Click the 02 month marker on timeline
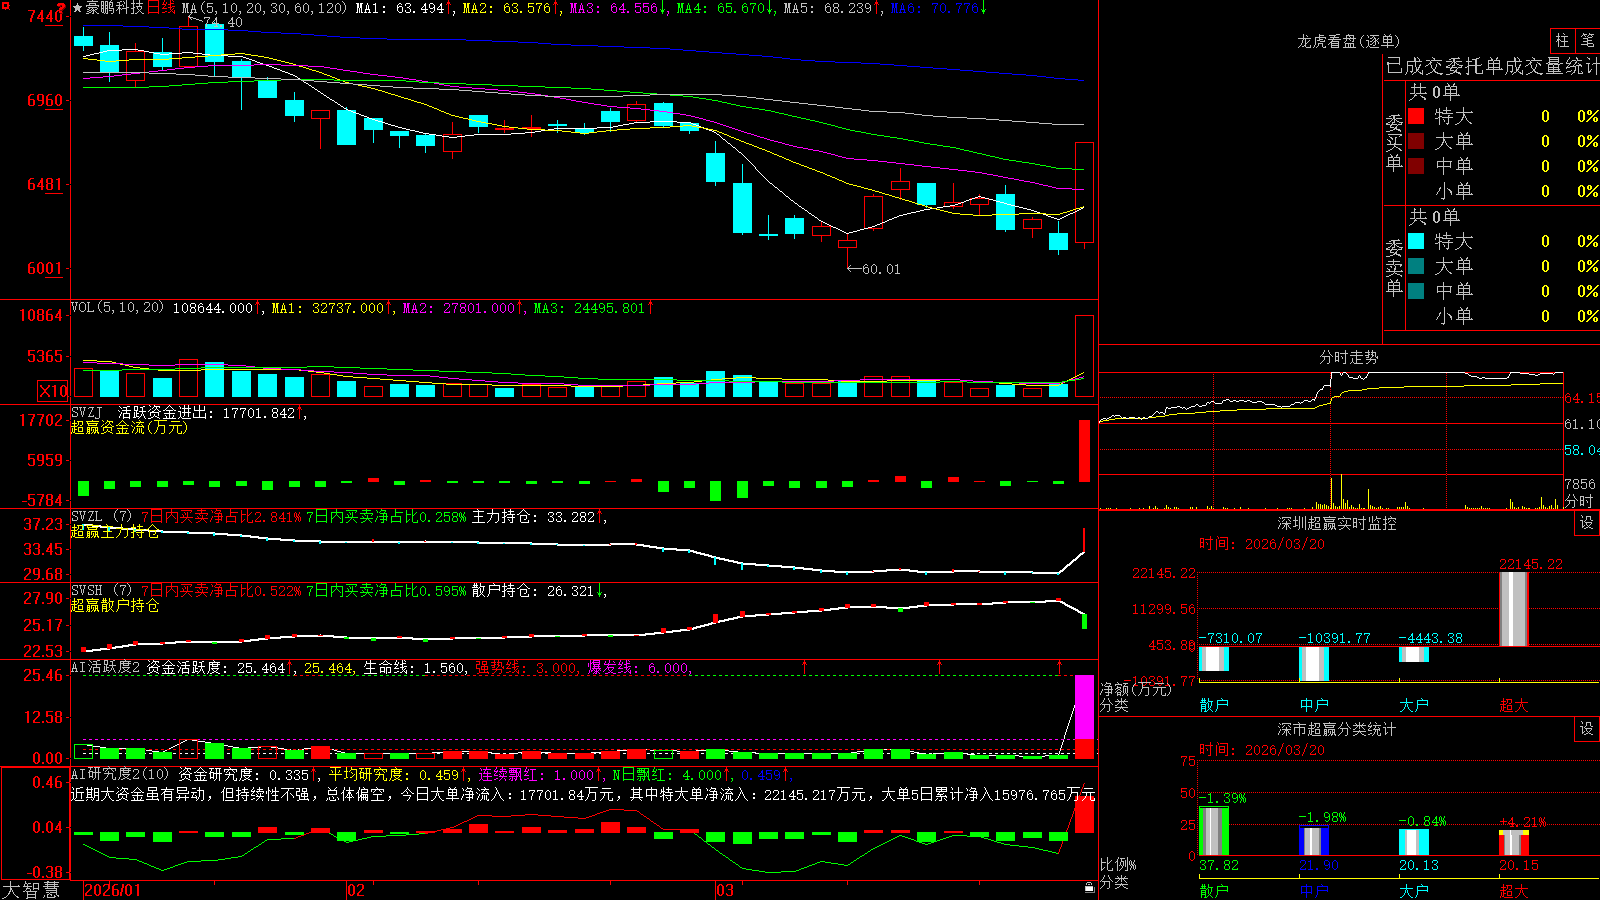1600x900 pixels. [x=356, y=890]
